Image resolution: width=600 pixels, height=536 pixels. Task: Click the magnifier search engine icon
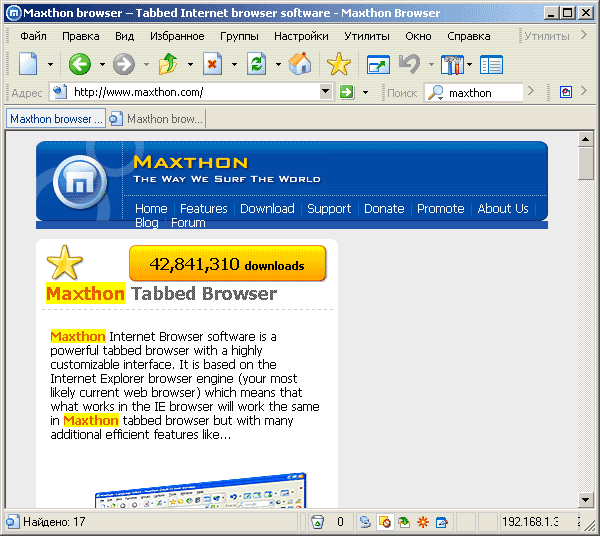coord(435,93)
